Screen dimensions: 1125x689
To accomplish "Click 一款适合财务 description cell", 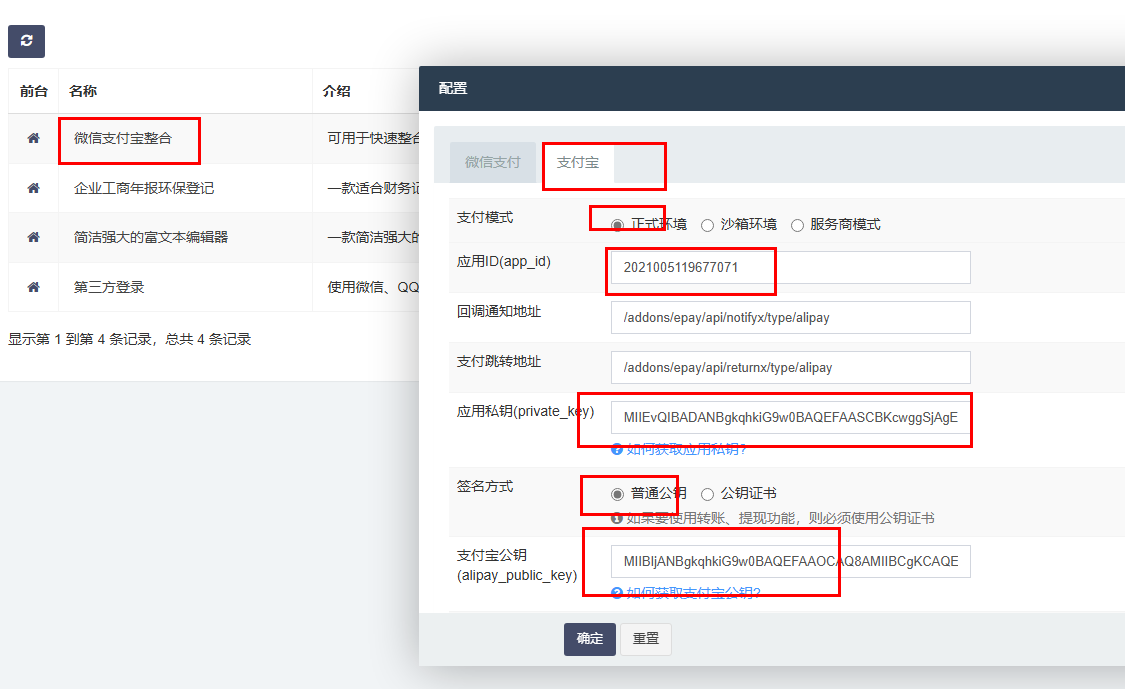I will click(373, 188).
